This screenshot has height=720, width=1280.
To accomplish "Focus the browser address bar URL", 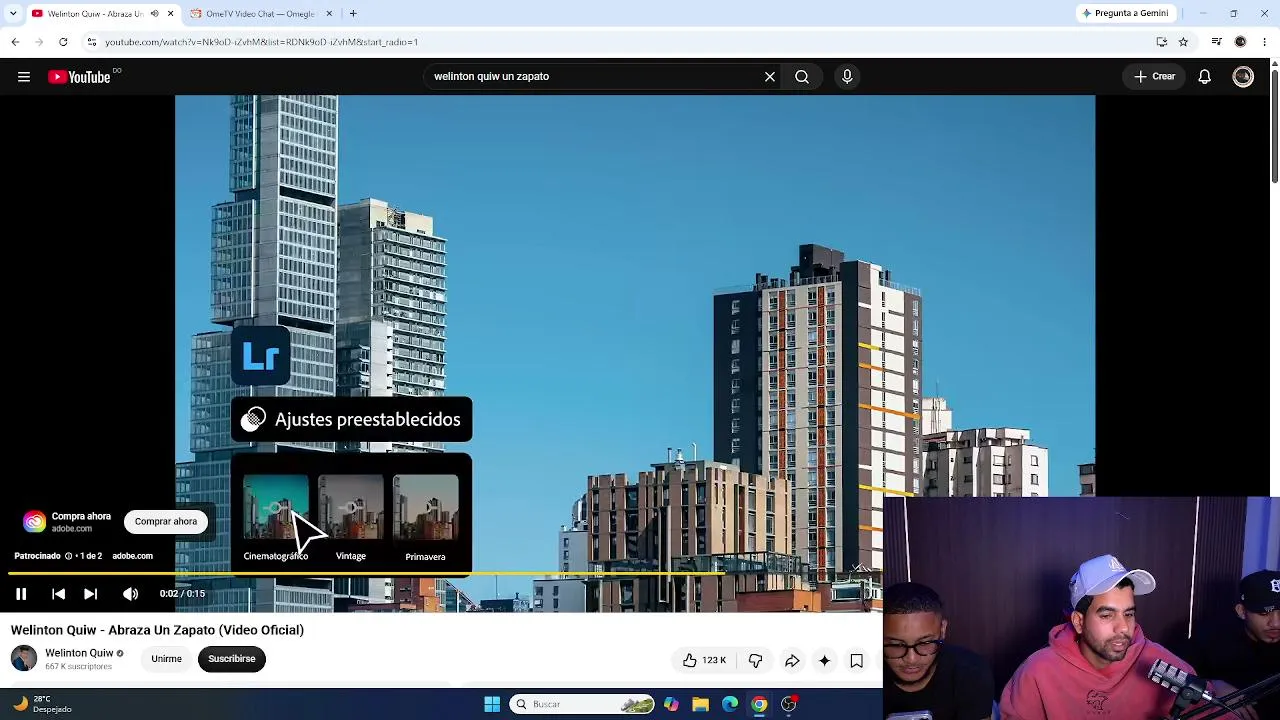I will pos(262,42).
